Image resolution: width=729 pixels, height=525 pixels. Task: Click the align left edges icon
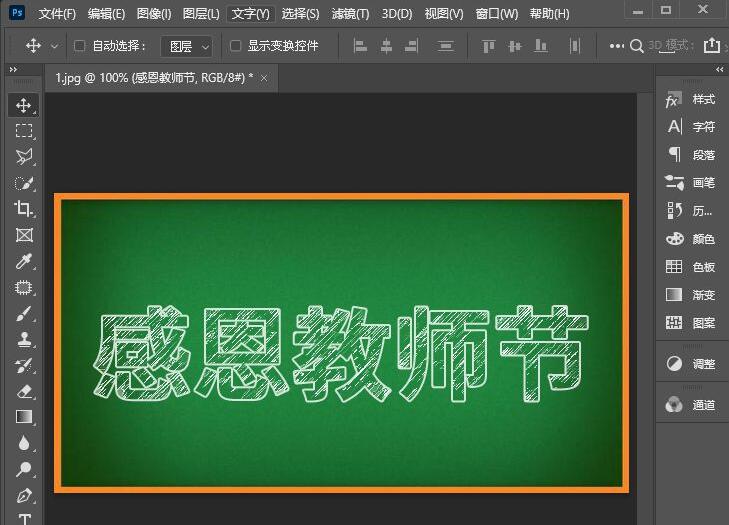[x=360, y=46]
